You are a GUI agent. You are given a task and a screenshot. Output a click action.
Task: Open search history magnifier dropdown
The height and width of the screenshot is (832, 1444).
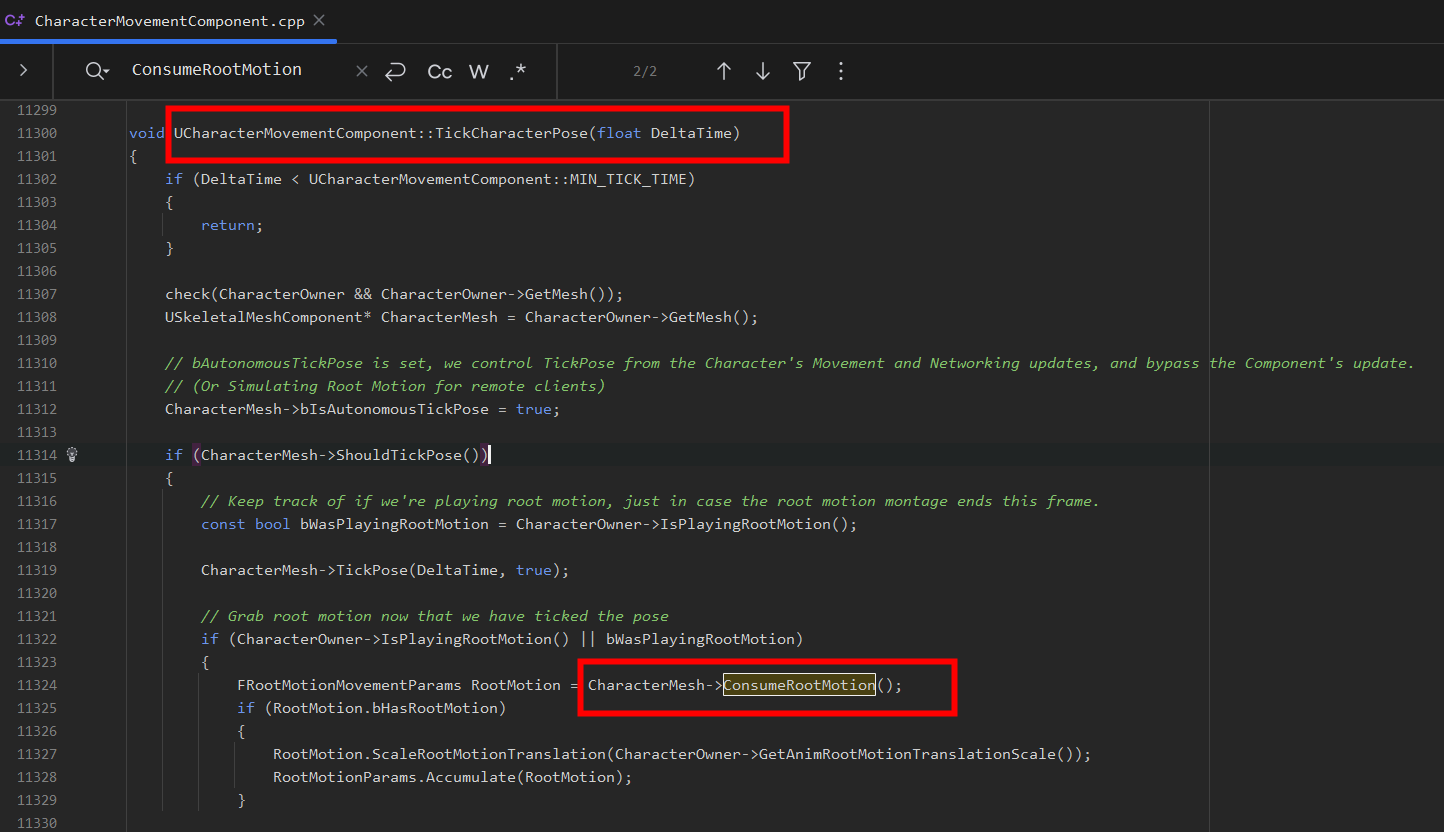click(x=97, y=71)
